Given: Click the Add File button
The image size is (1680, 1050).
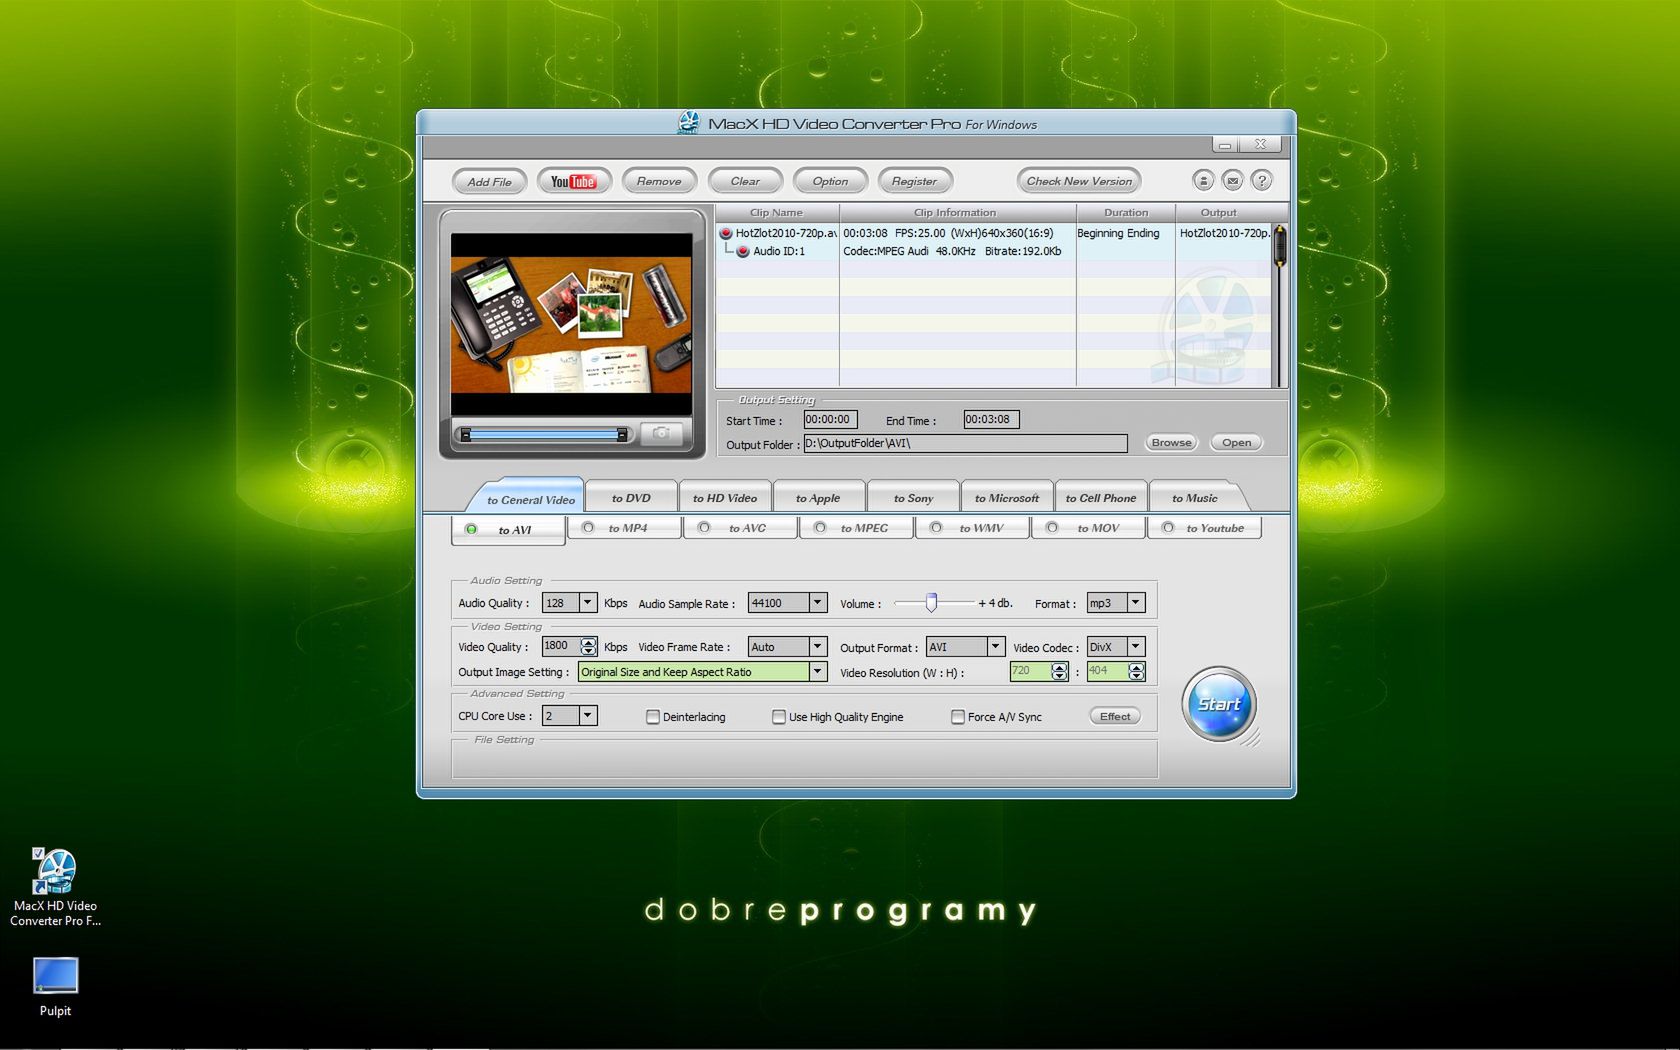Looking at the screenshot, I should click(x=489, y=181).
